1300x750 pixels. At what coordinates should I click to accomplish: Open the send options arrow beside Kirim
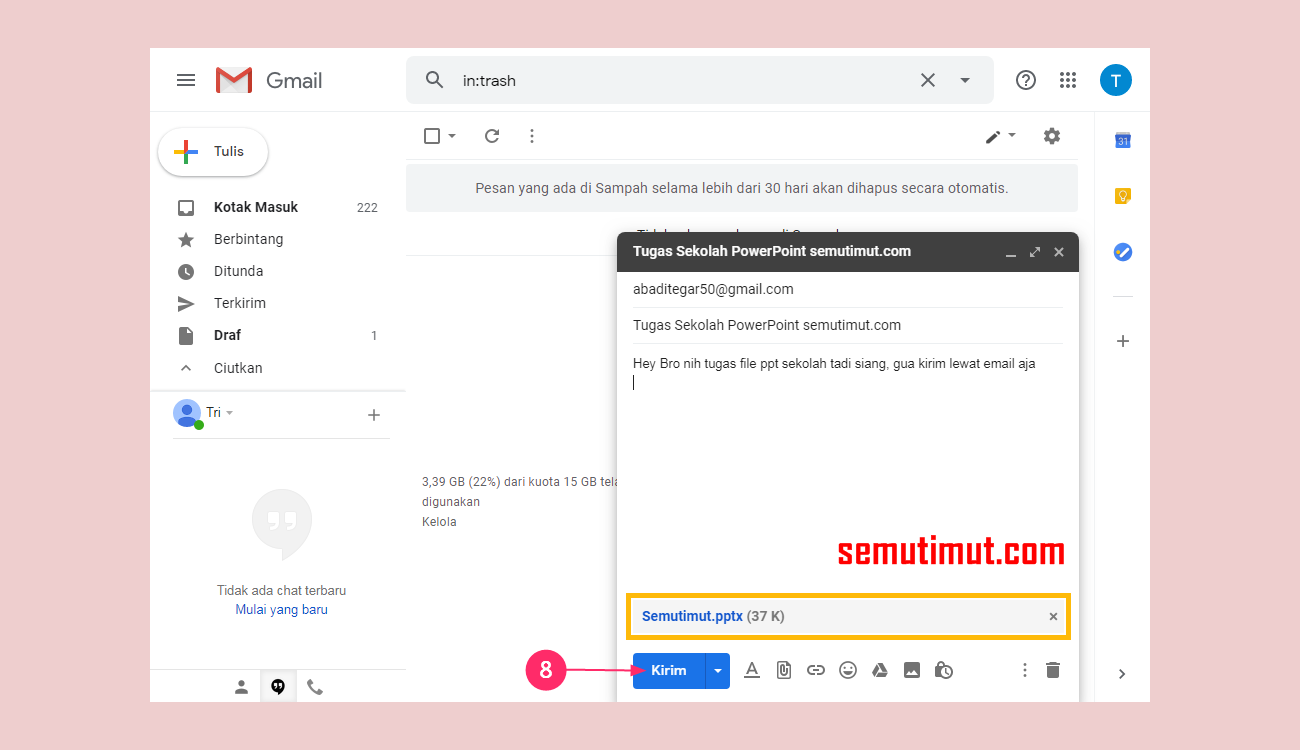[718, 671]
